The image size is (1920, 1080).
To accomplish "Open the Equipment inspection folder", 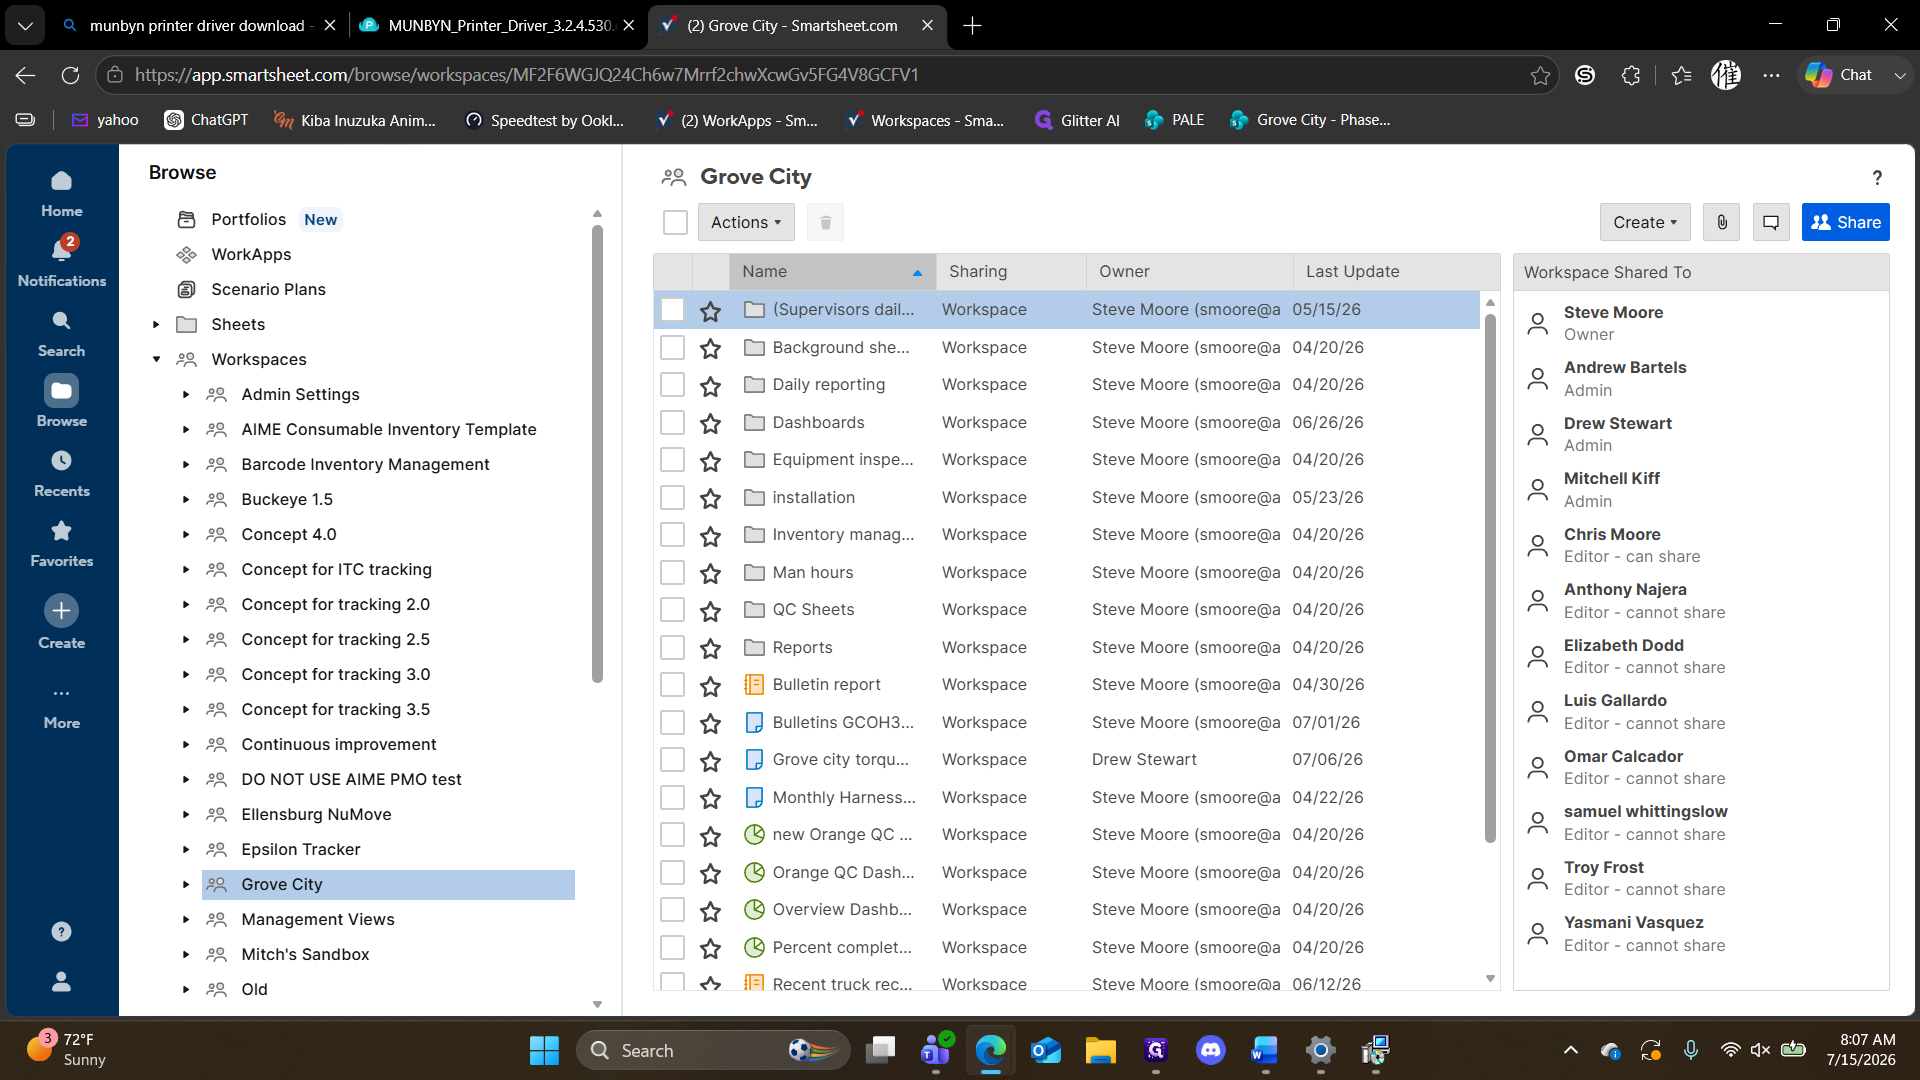I will [x=843, y=460].
